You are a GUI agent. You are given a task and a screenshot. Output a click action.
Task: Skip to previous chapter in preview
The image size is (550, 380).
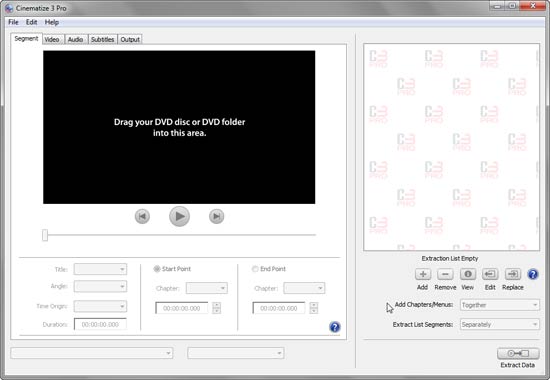pyautogui.click(x=142, y=216)
